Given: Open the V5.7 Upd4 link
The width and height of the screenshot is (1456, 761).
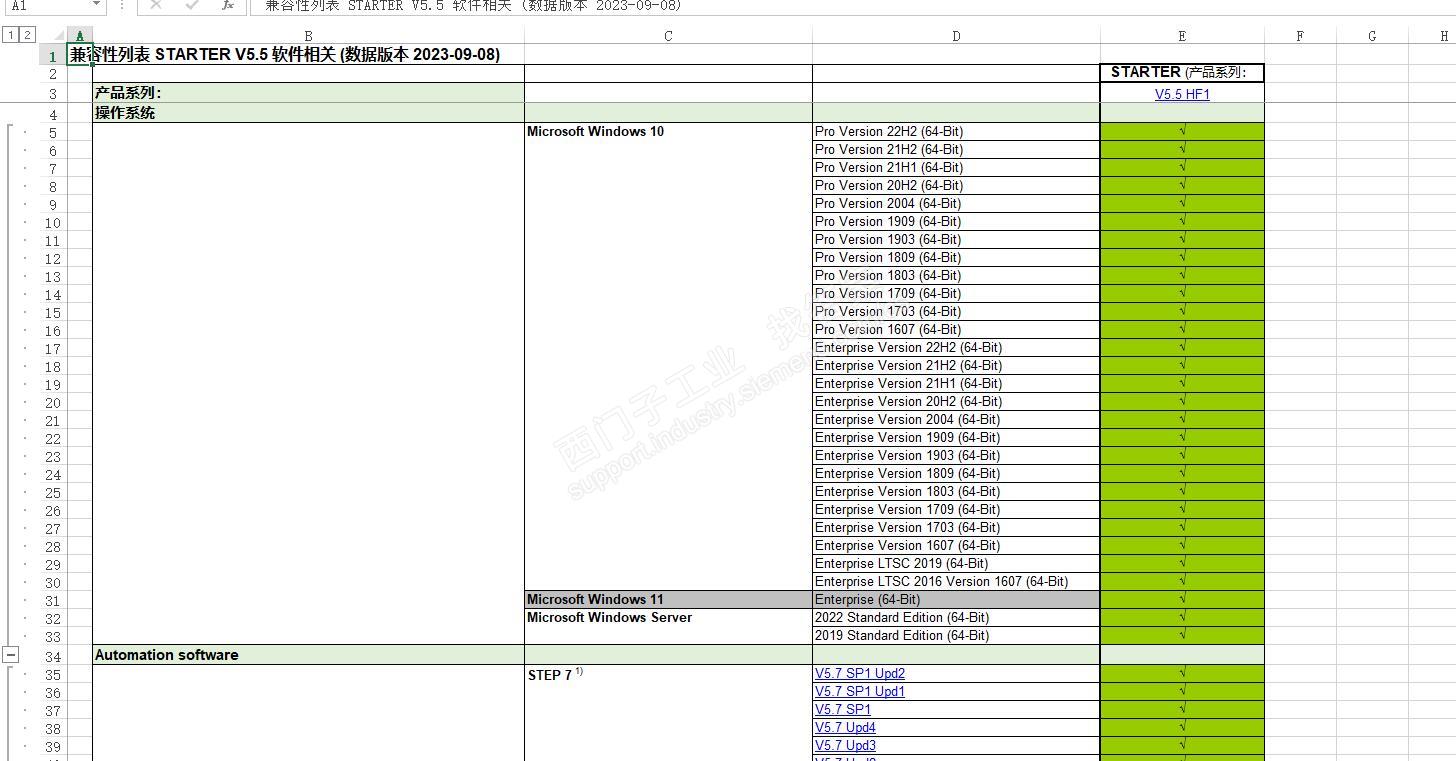Looking at the screenshot, I should (x=845, y=728).
